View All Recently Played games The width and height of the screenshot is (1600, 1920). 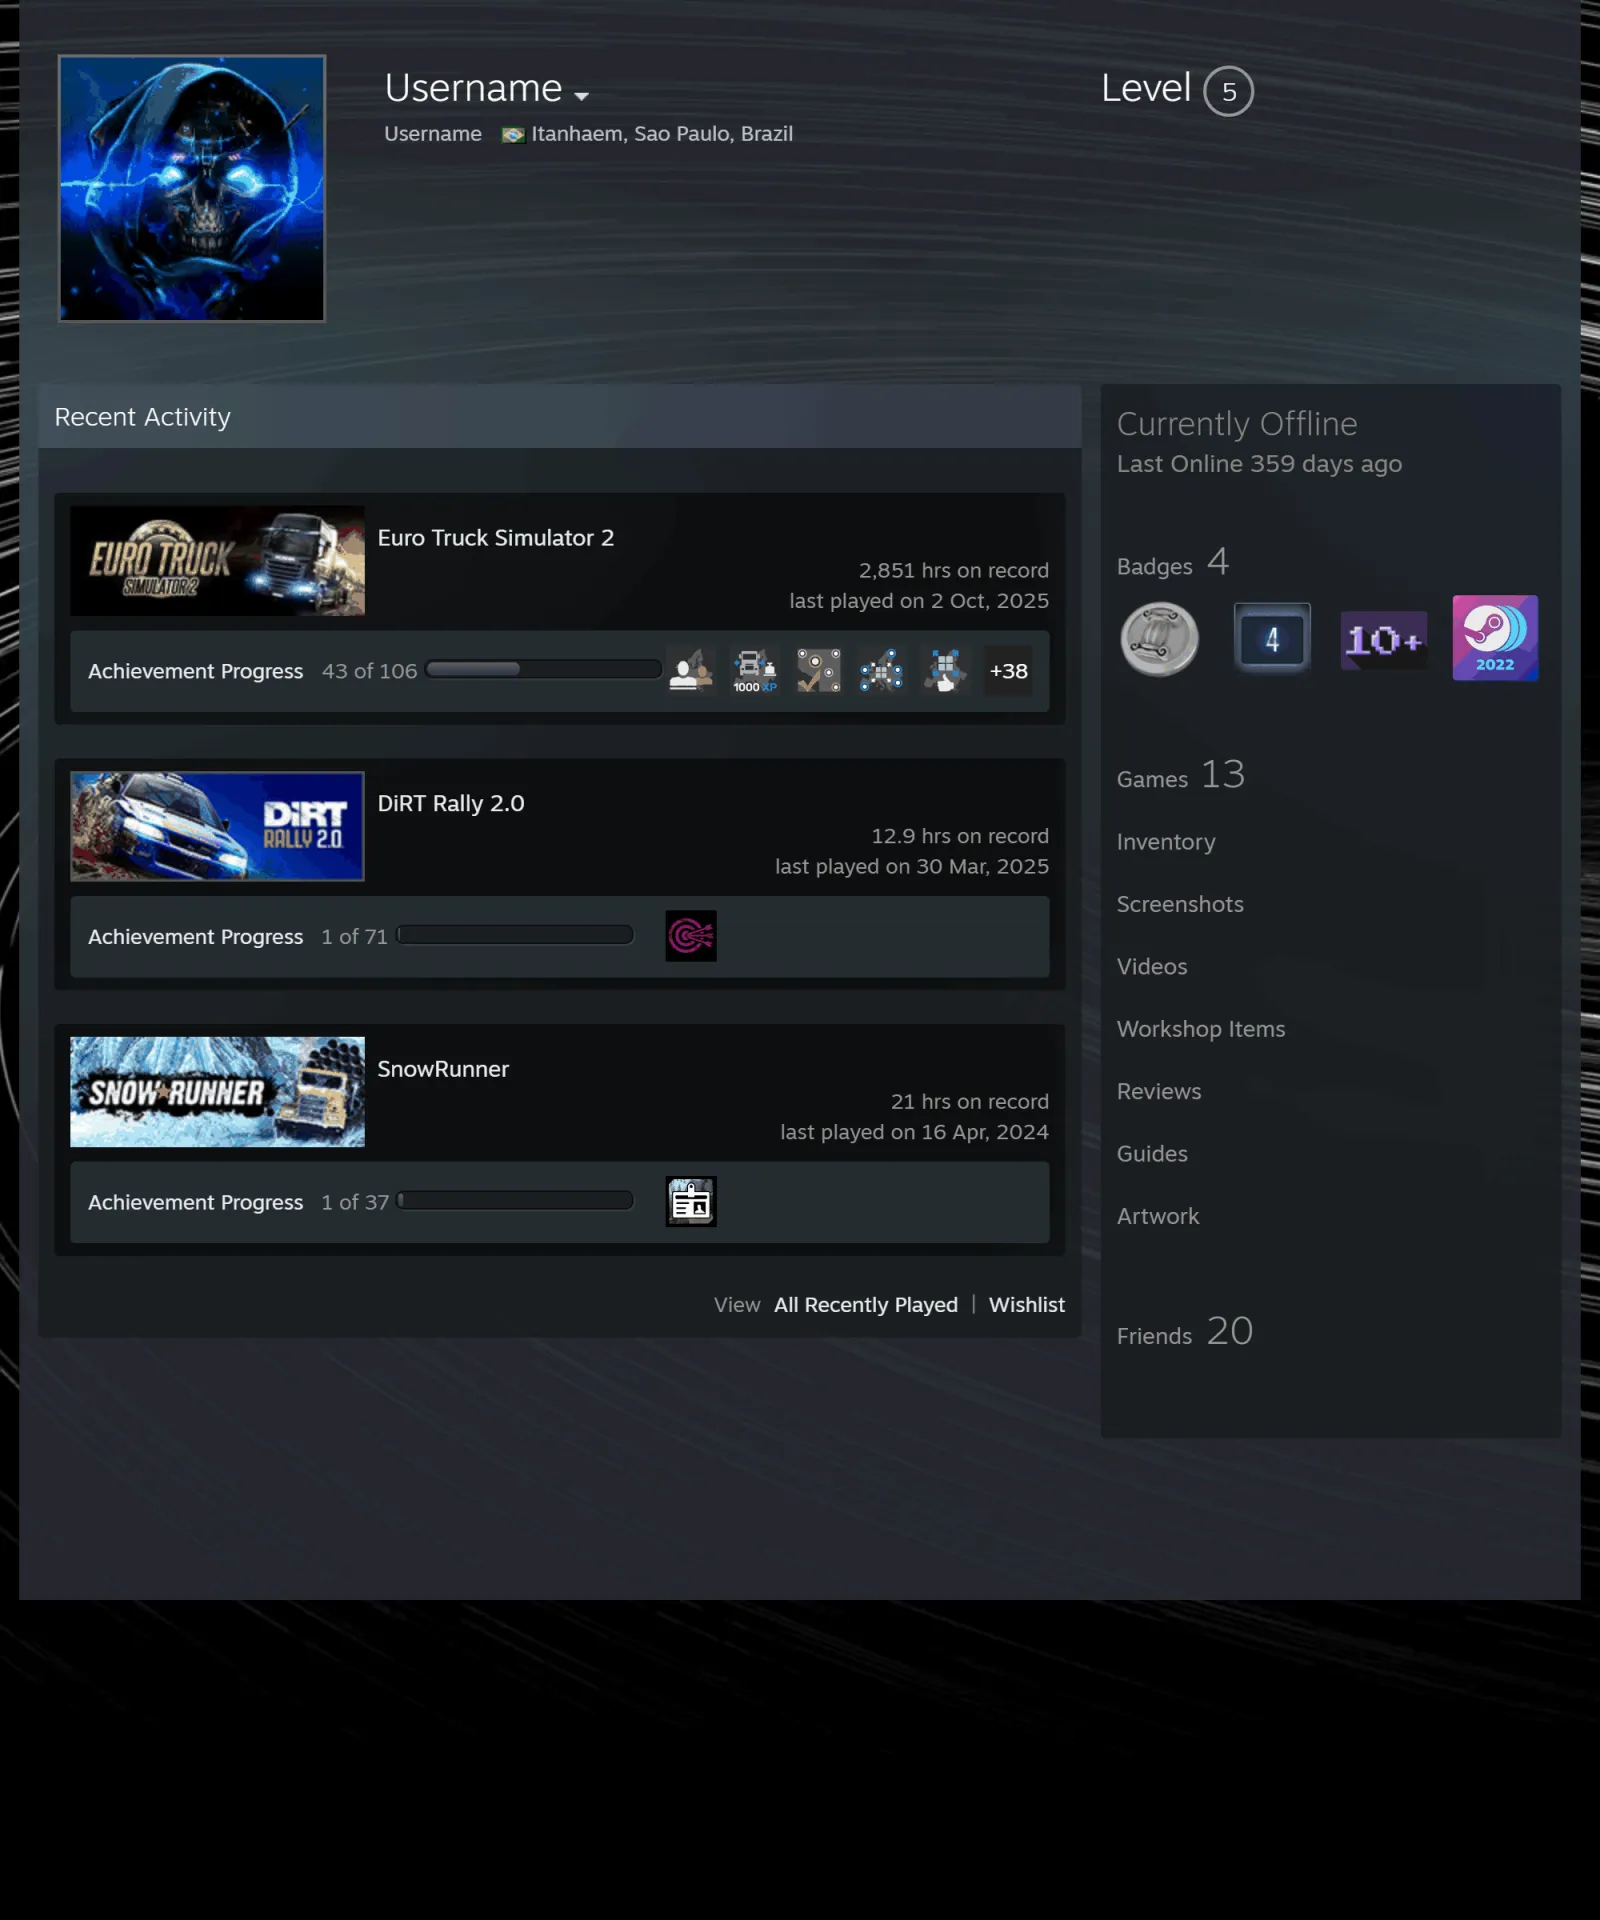[866, 1305]
